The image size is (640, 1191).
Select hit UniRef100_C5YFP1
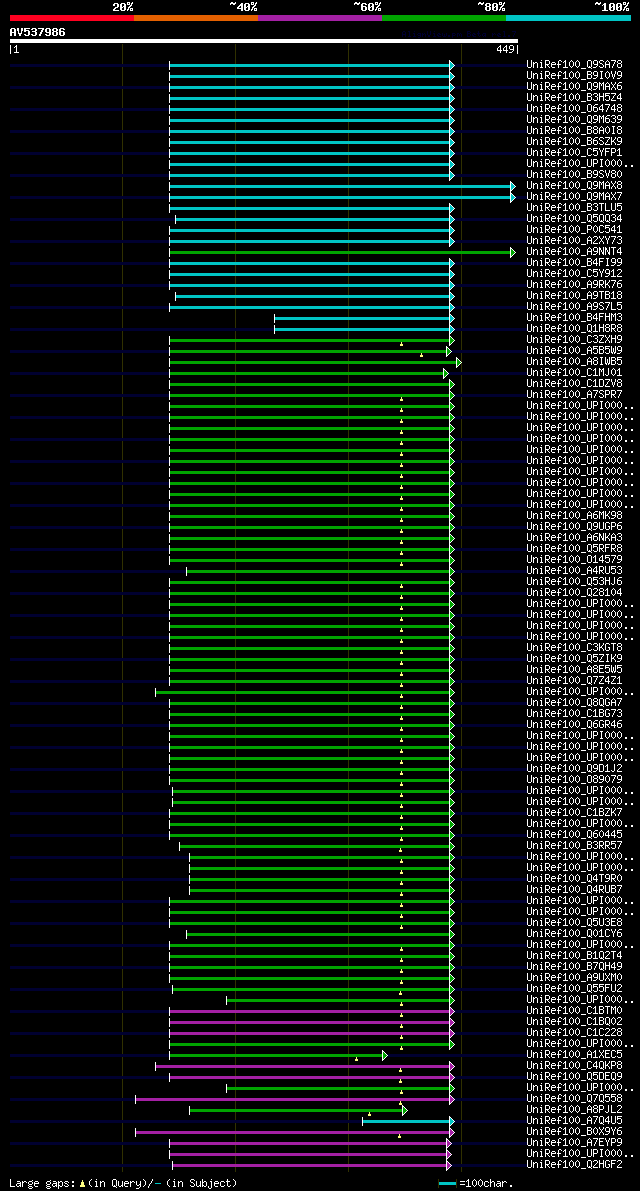[x=574, y=153]
